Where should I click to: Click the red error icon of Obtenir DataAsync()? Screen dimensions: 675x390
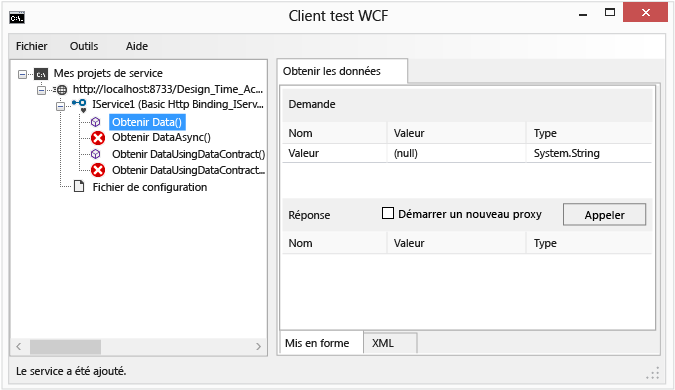(98, 138)
